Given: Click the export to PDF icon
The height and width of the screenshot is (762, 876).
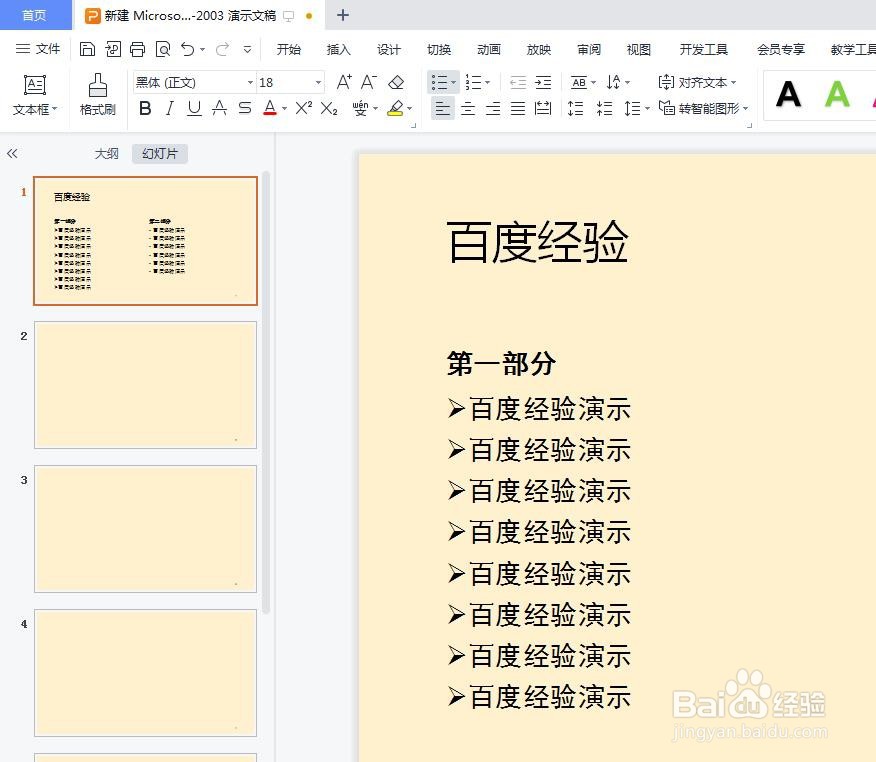Looking at the screenshot, I should click(x=113, y=49).
